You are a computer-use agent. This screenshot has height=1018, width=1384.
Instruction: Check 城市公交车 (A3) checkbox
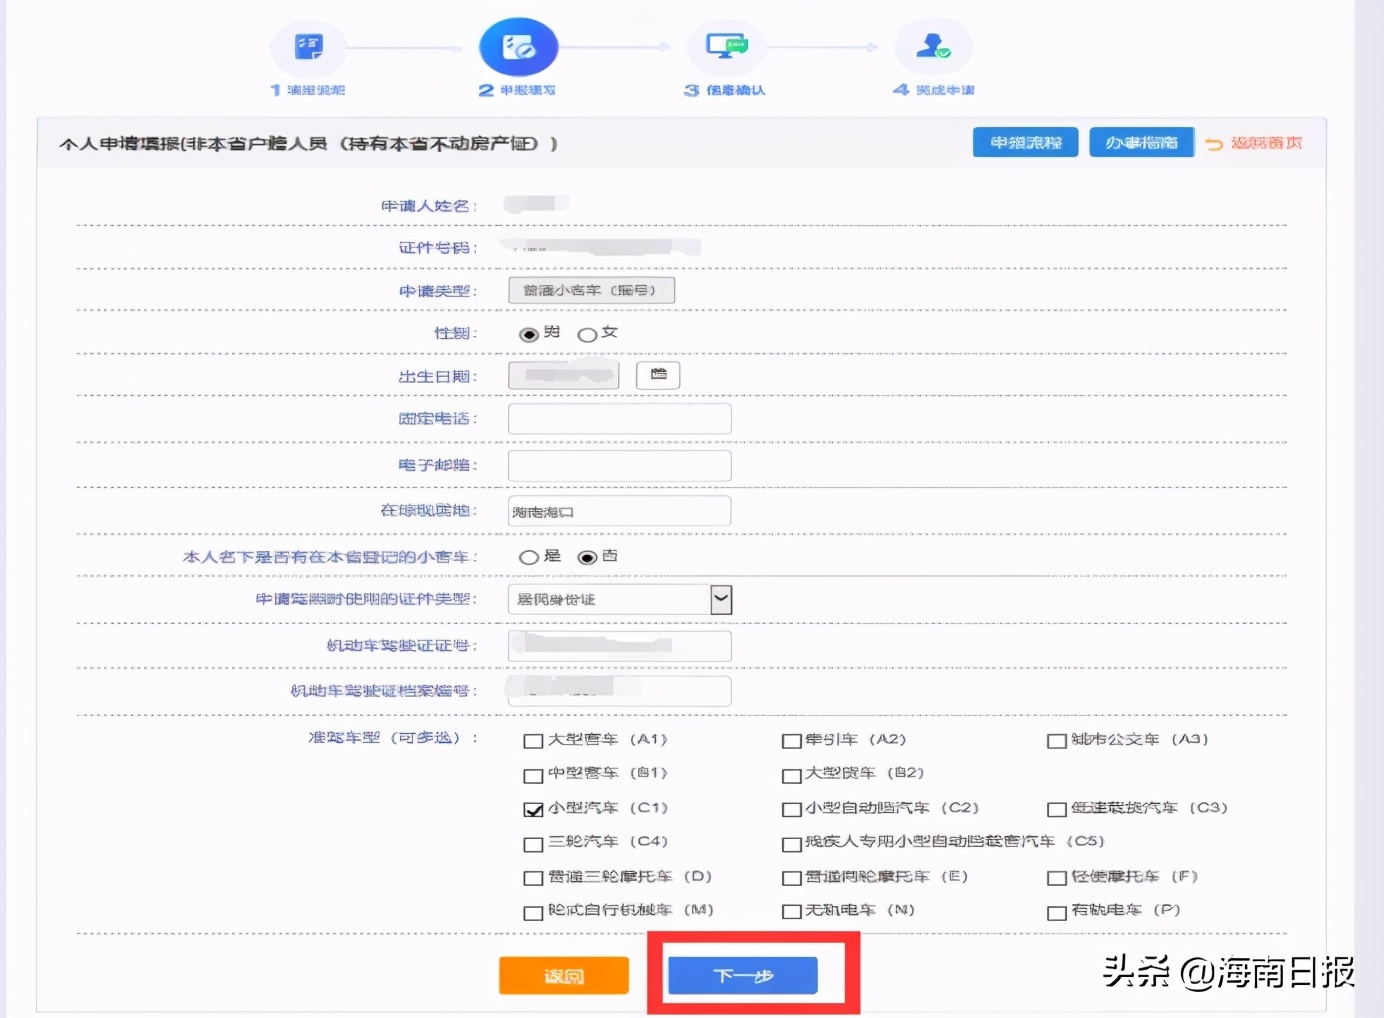pyautogui.click(x=1057, y=741)
